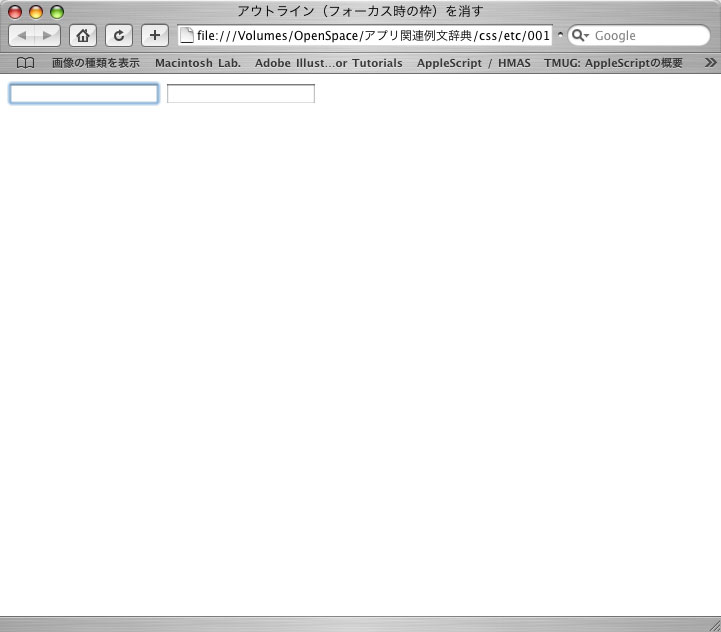Click the Back navigation arrow
The image size is (721, 632).
pyautogui.click(x=22, y=36)
